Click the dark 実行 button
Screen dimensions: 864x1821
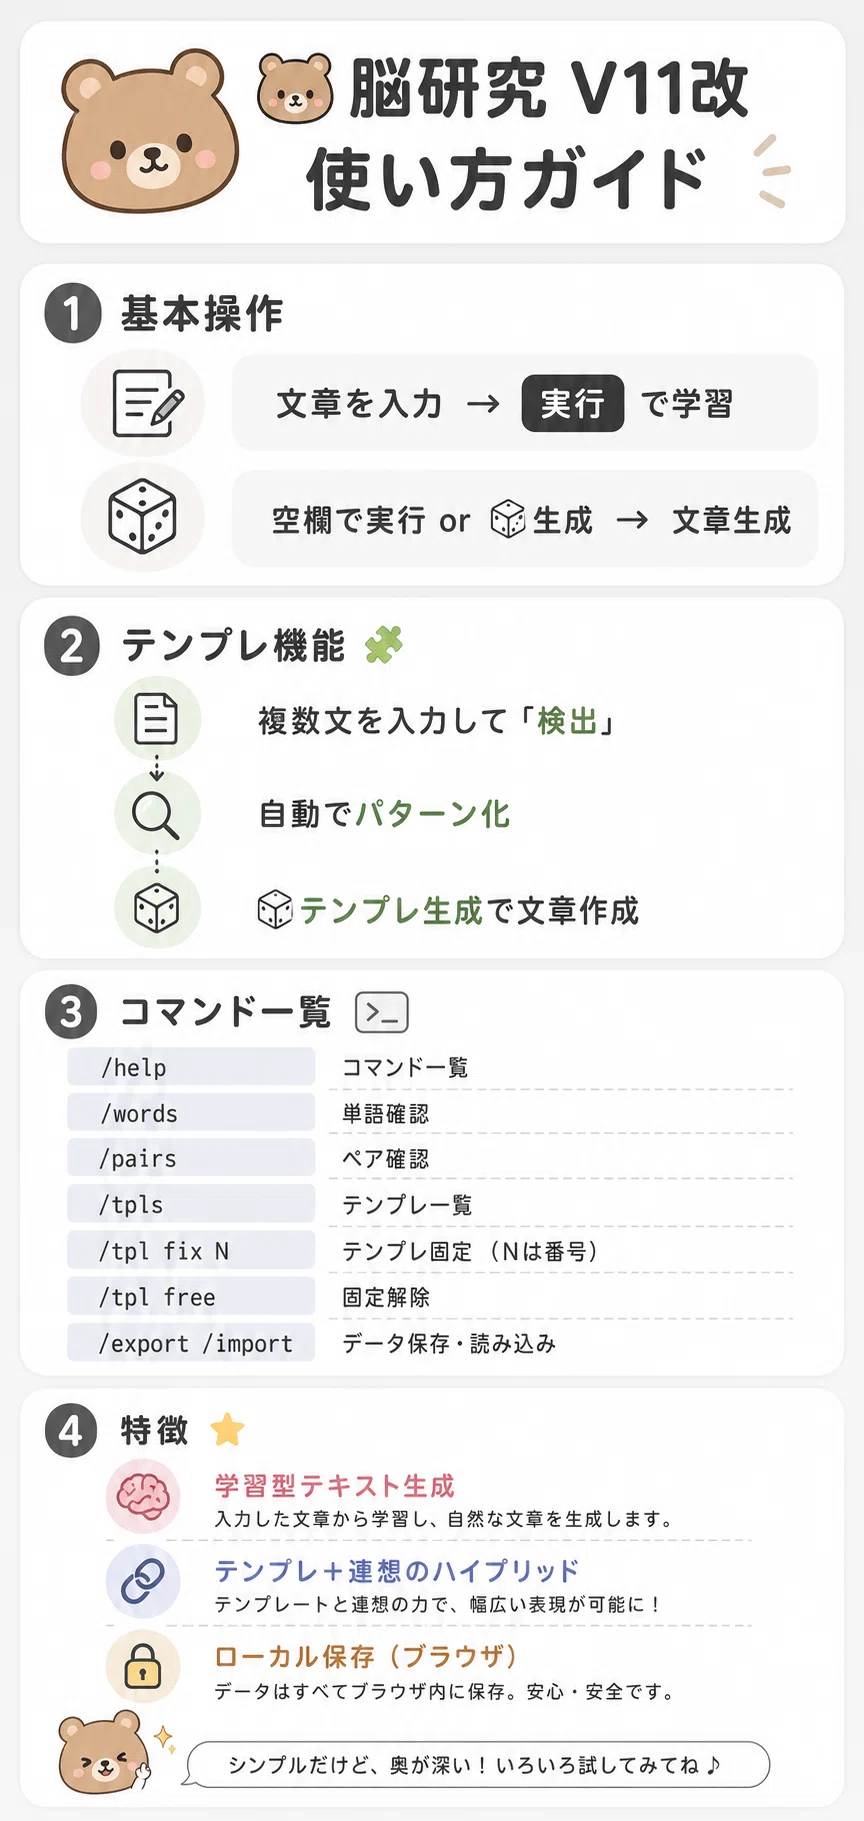[573, 404]
